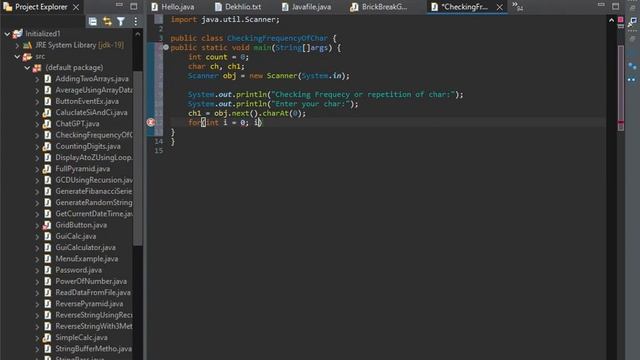This screenshot has height=360, width=640.
Task: Expand the GuiCalc.java node
Action: [x=37, y=237]
